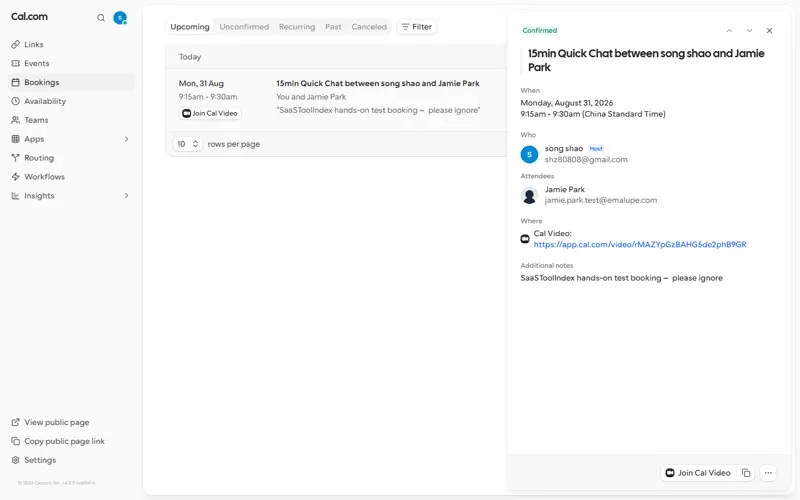Switch to the Canceled tab
This screenshot has width=800, height=500.
tap(369, 27)
